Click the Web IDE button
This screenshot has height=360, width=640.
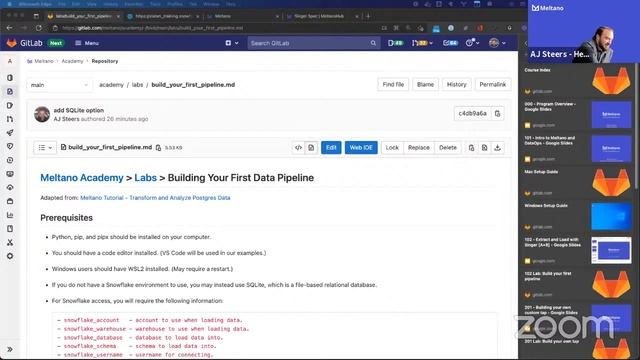pyautogui.click(x=361, y=148)
